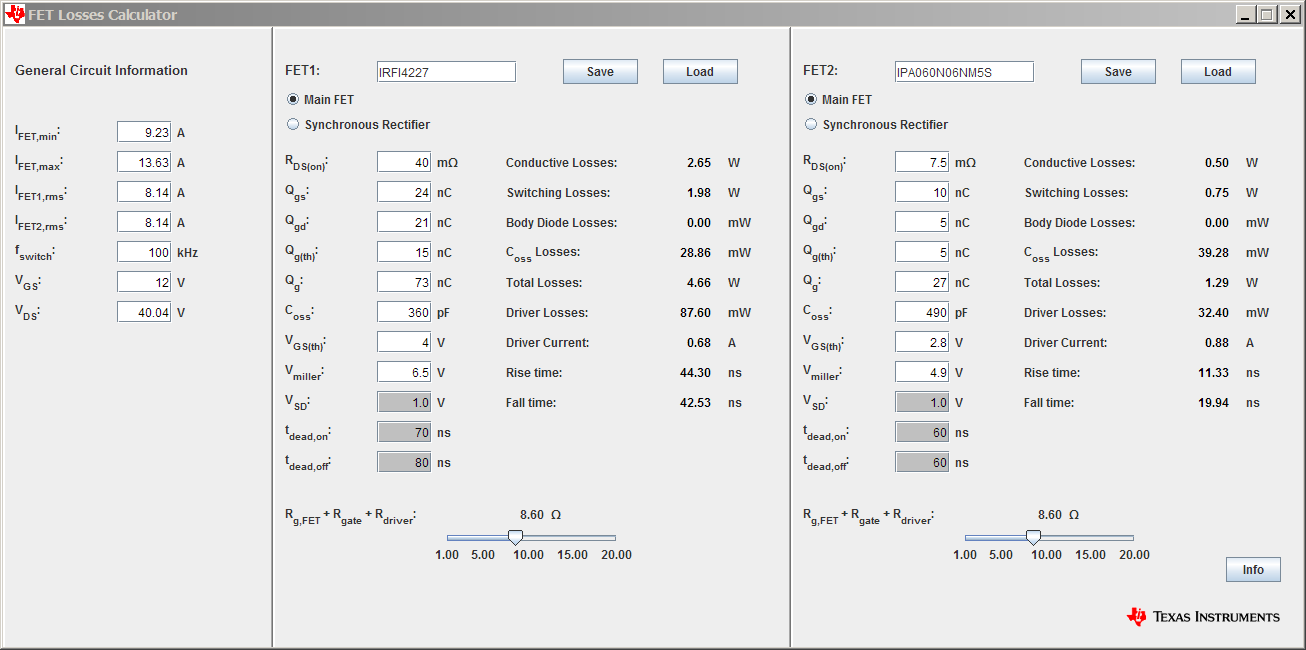This screenshot has width=1306, height=650.
Task: Save the FET2 parameters
Action: coord(1118,72)
